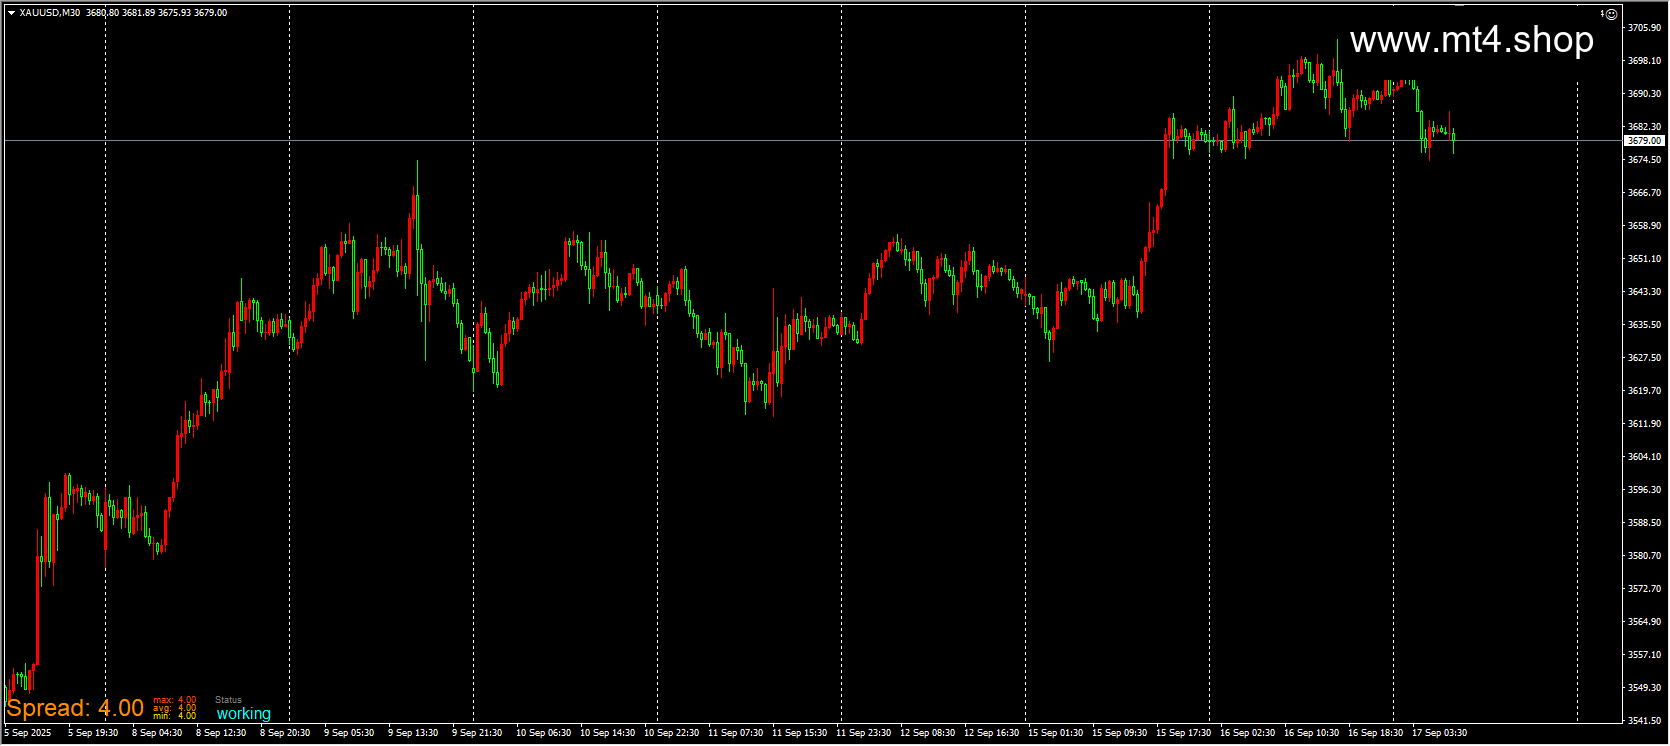Viewport: 1670px width, 746px height.
Task: Click the OHLC values 3680.80 3681.89 3675.93 3679.00
Action: (x=157, y=13)
